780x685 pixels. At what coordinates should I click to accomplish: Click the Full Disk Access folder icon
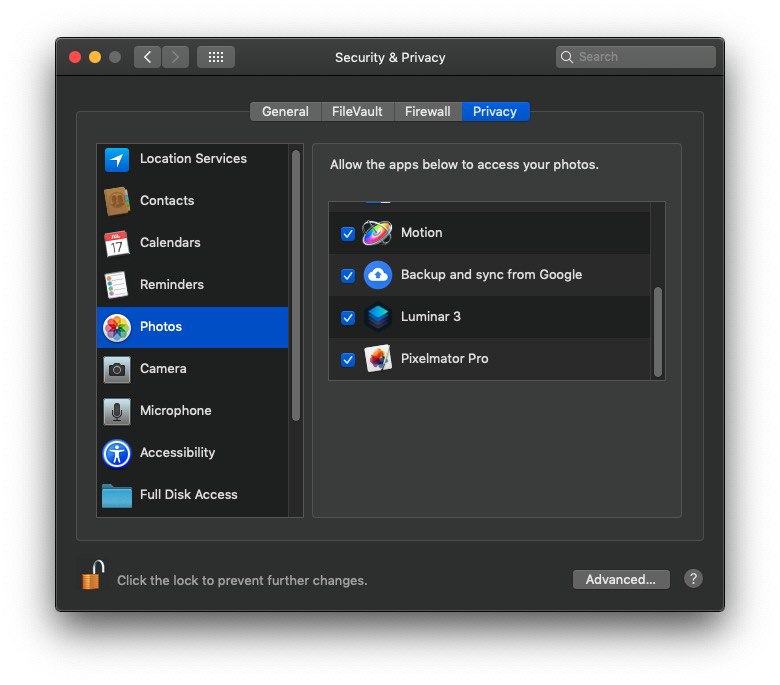point(117,495)
